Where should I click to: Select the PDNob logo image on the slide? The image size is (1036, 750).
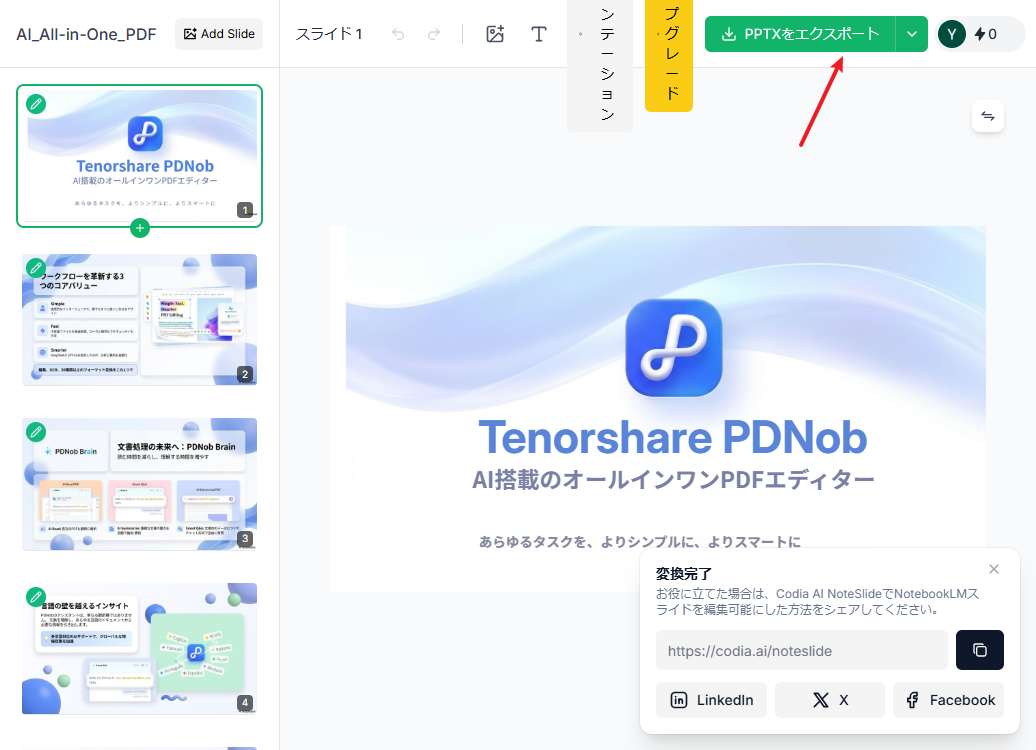(x=674, y=348)
